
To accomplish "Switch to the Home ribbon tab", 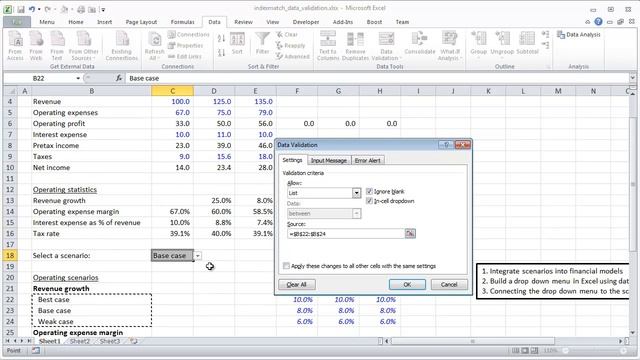I will pyautogui.click(x=76, y=22).
